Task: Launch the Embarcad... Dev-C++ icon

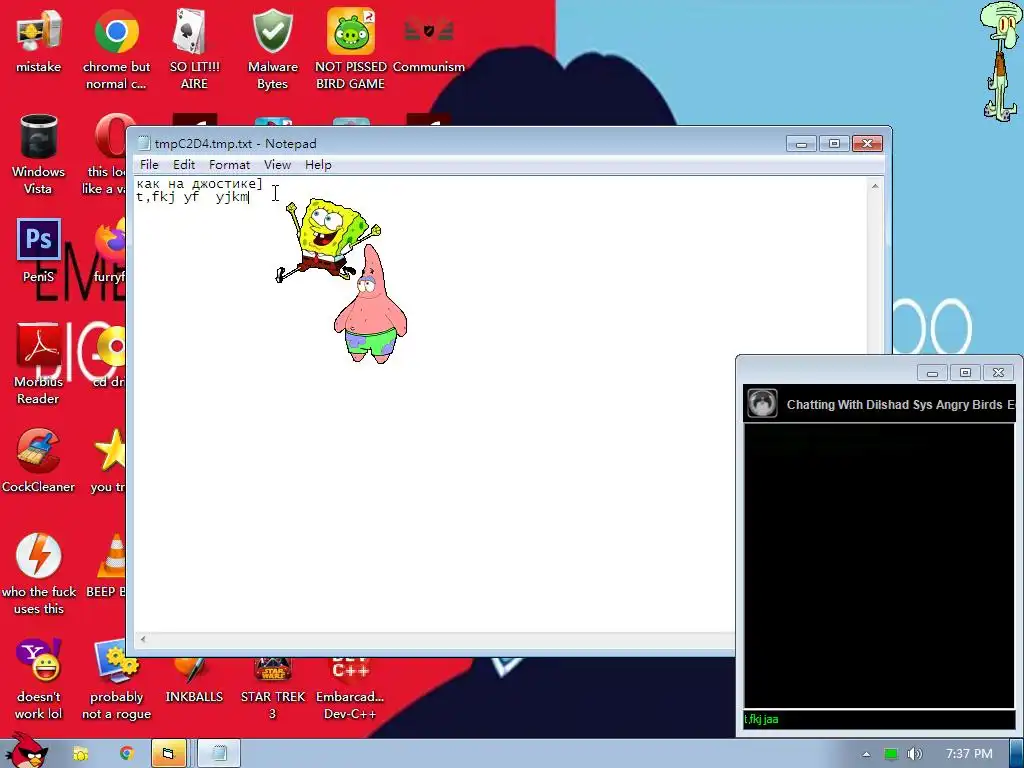Action: click(x=351, y=690)
